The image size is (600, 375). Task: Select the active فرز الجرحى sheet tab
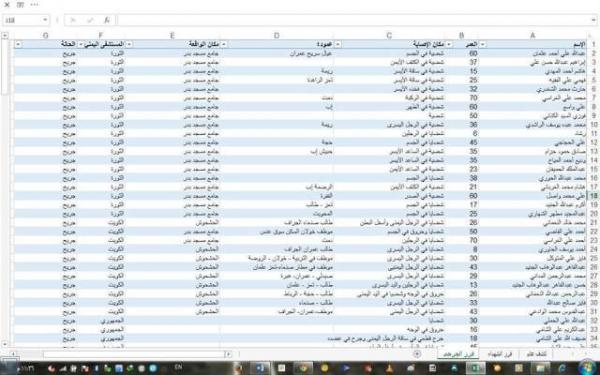458,354
